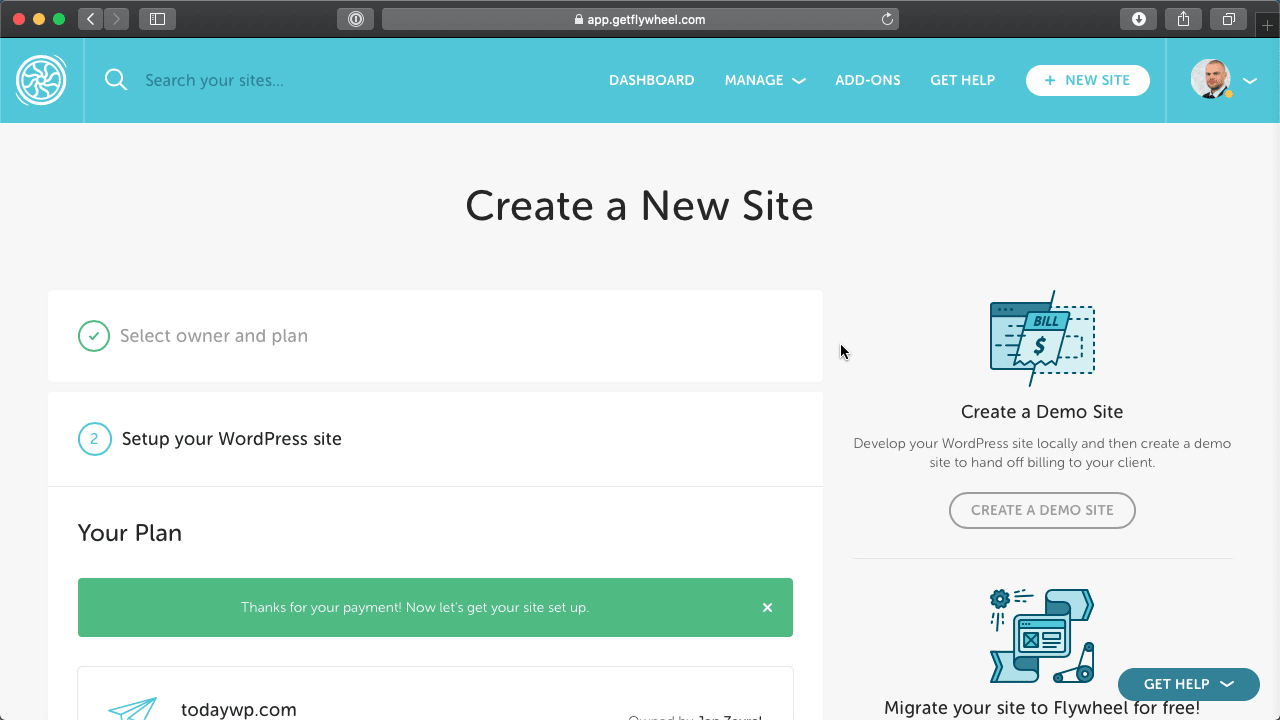Click the Flywheel logo icon

[x=41, y=80]
